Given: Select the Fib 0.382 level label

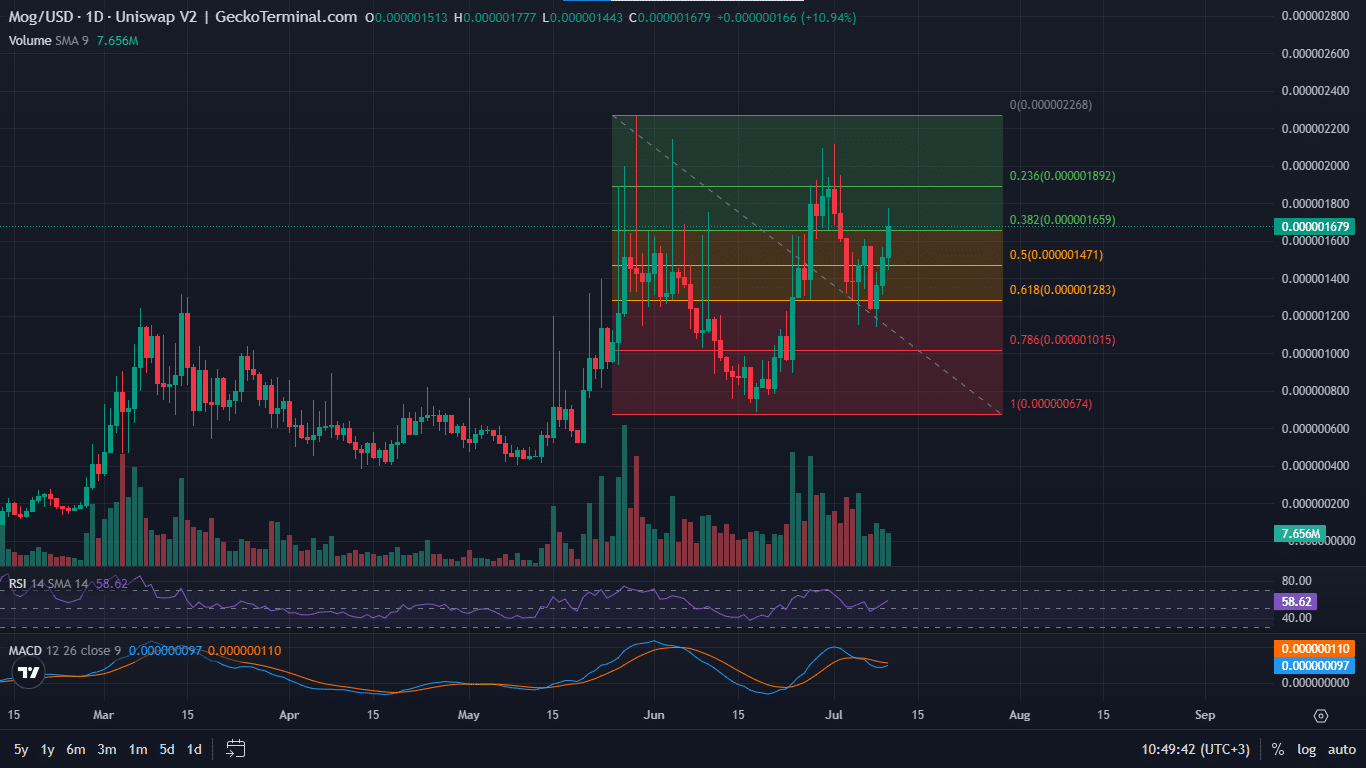Looking at the screenshot, I should [1061, 219].
